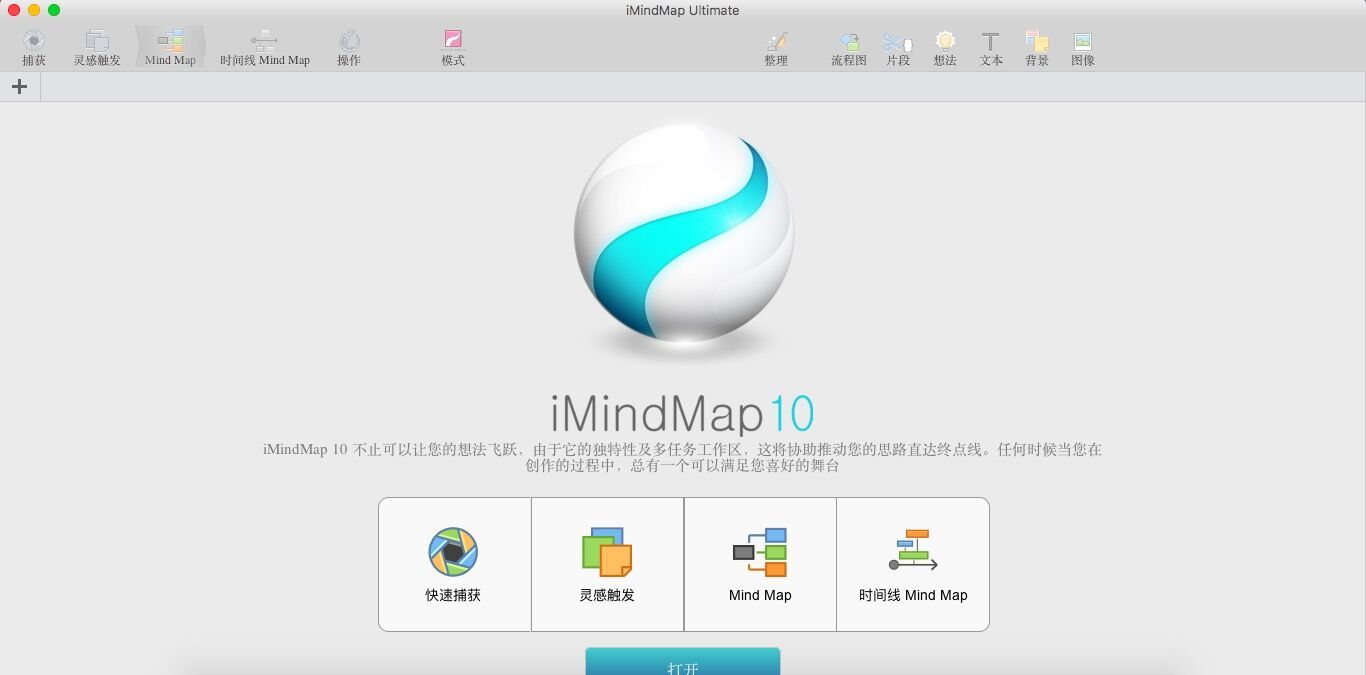Image resolution: width=1366 pixels, height=675 pixels.
Task: Select the 文本 (Text) tool icon
Action: point(990,45)
